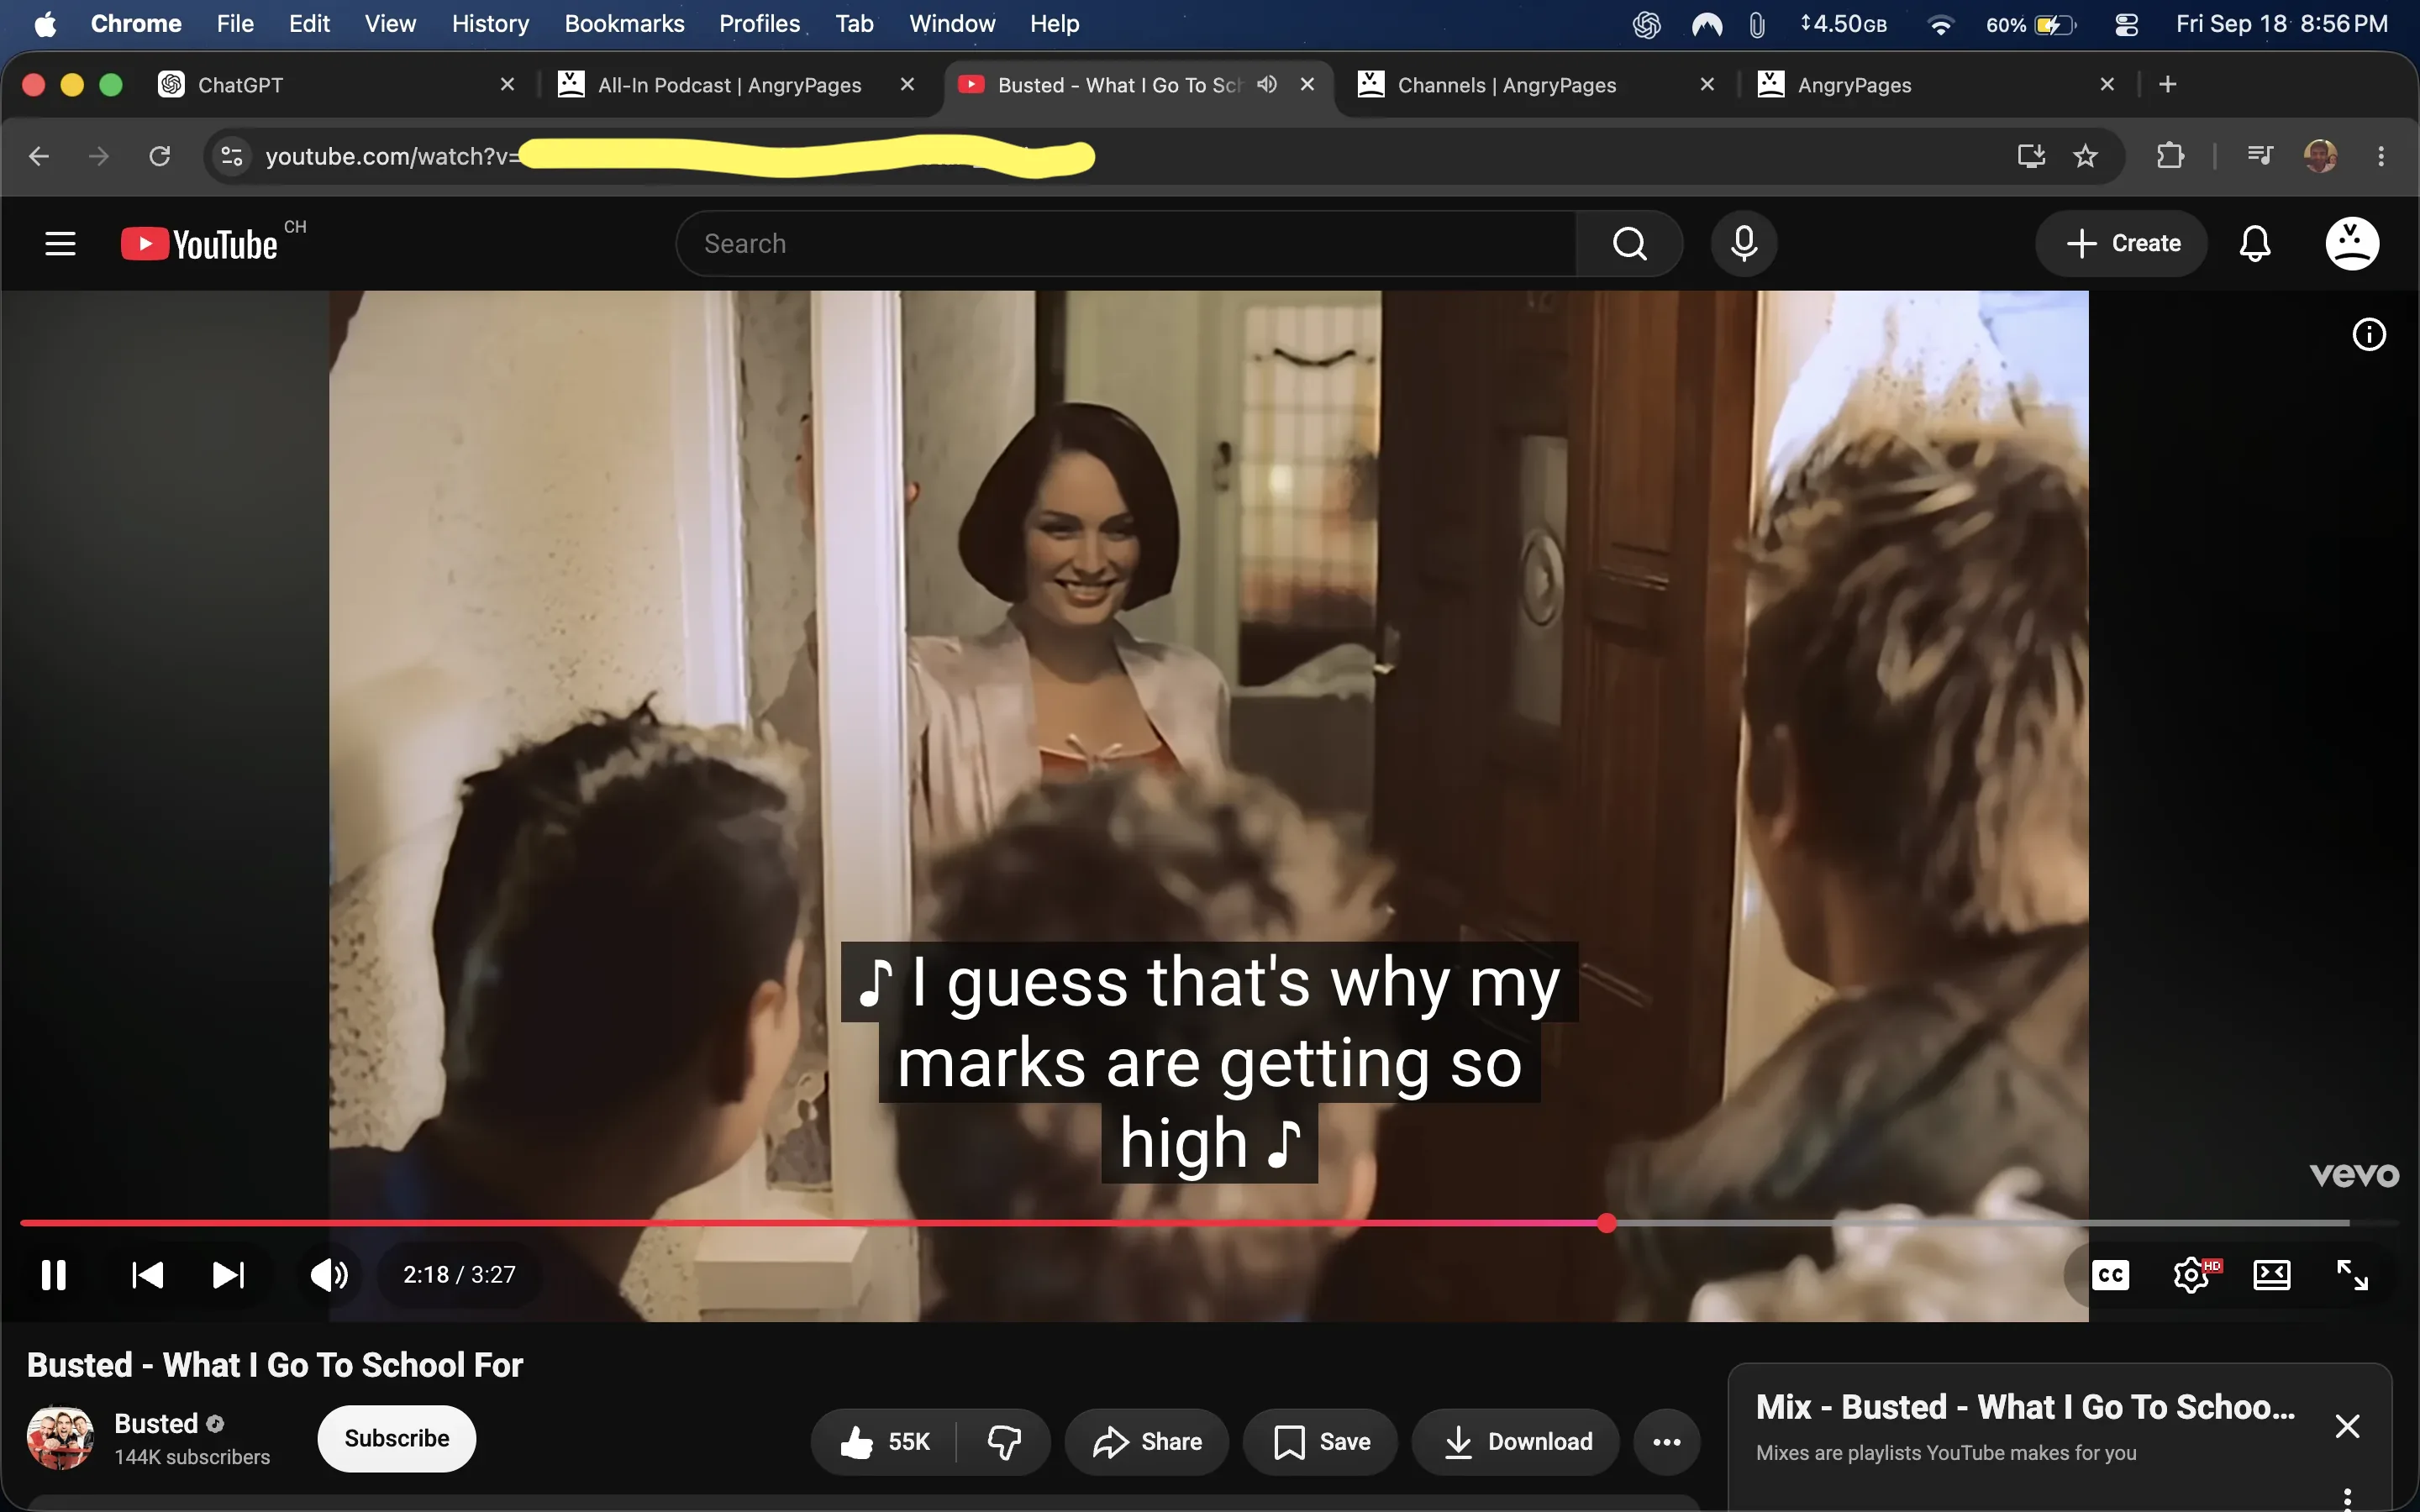The width and height of the screenshot is (2420, 1512).
Task: Like the video with 55K likes
Action: coord(884,1441)
